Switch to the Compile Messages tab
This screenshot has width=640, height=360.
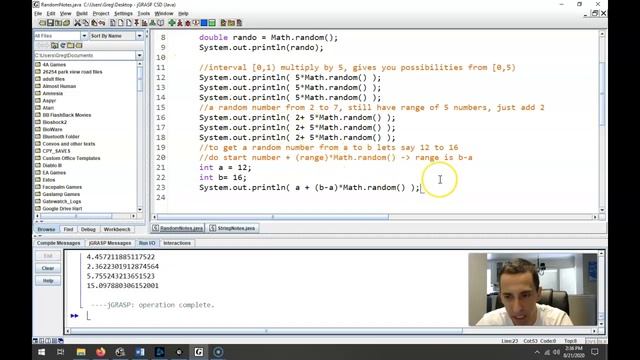[58, 243]
